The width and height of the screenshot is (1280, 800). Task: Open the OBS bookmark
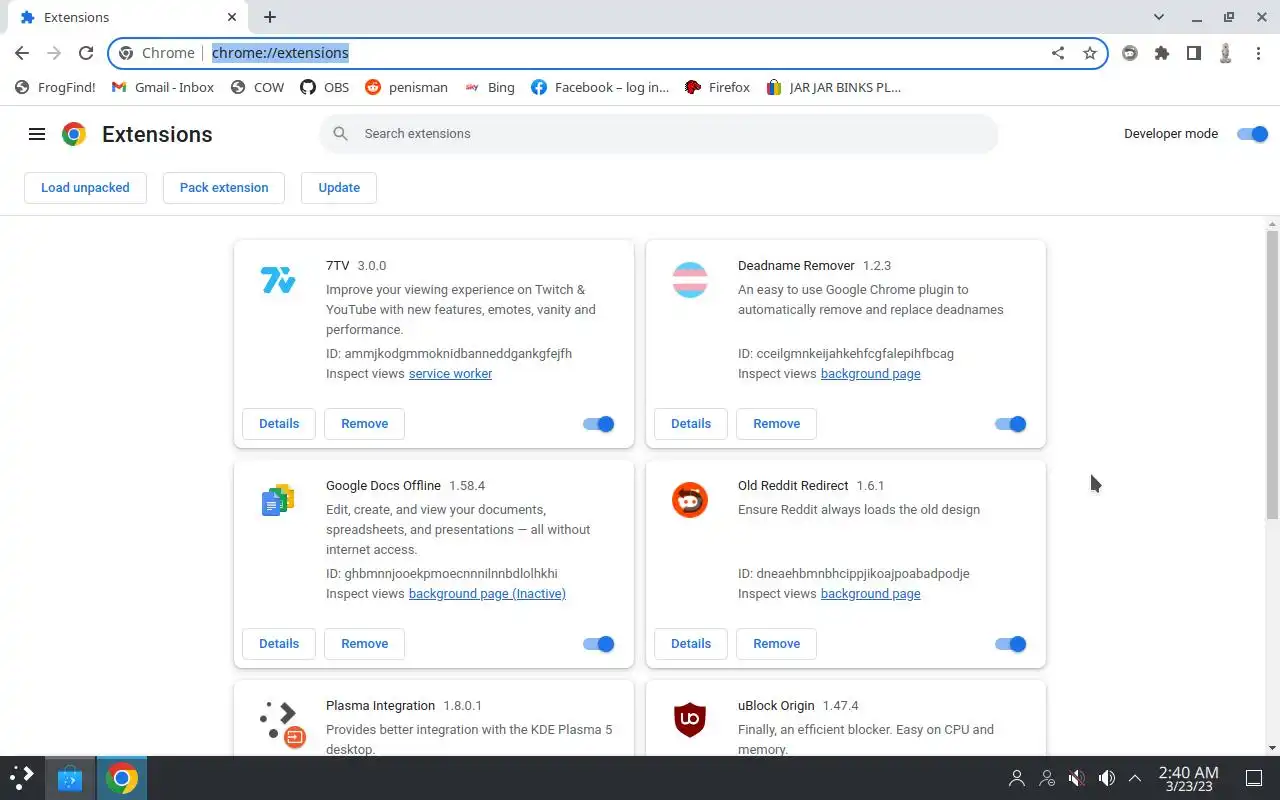pos(325,87)
